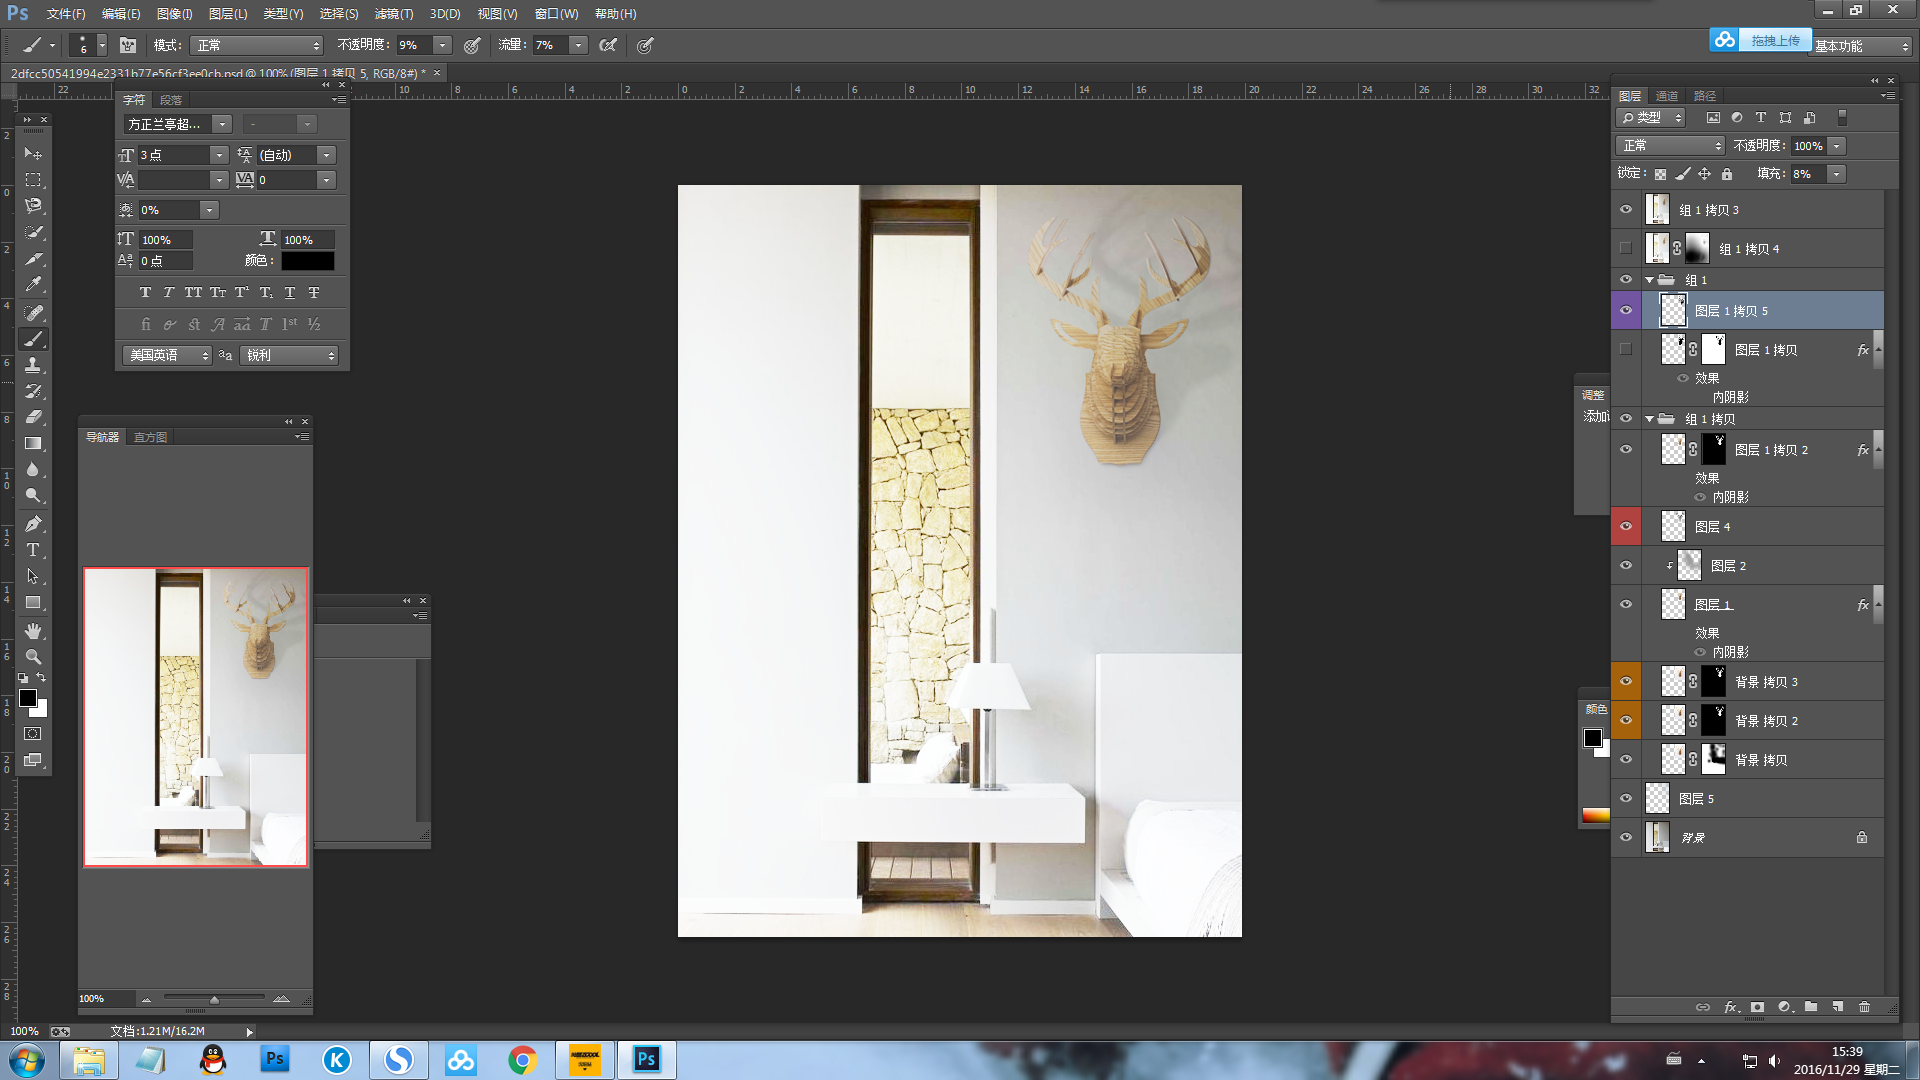
Task: Launch Chrome from the taskbar
Action: tap(522, 1059)
